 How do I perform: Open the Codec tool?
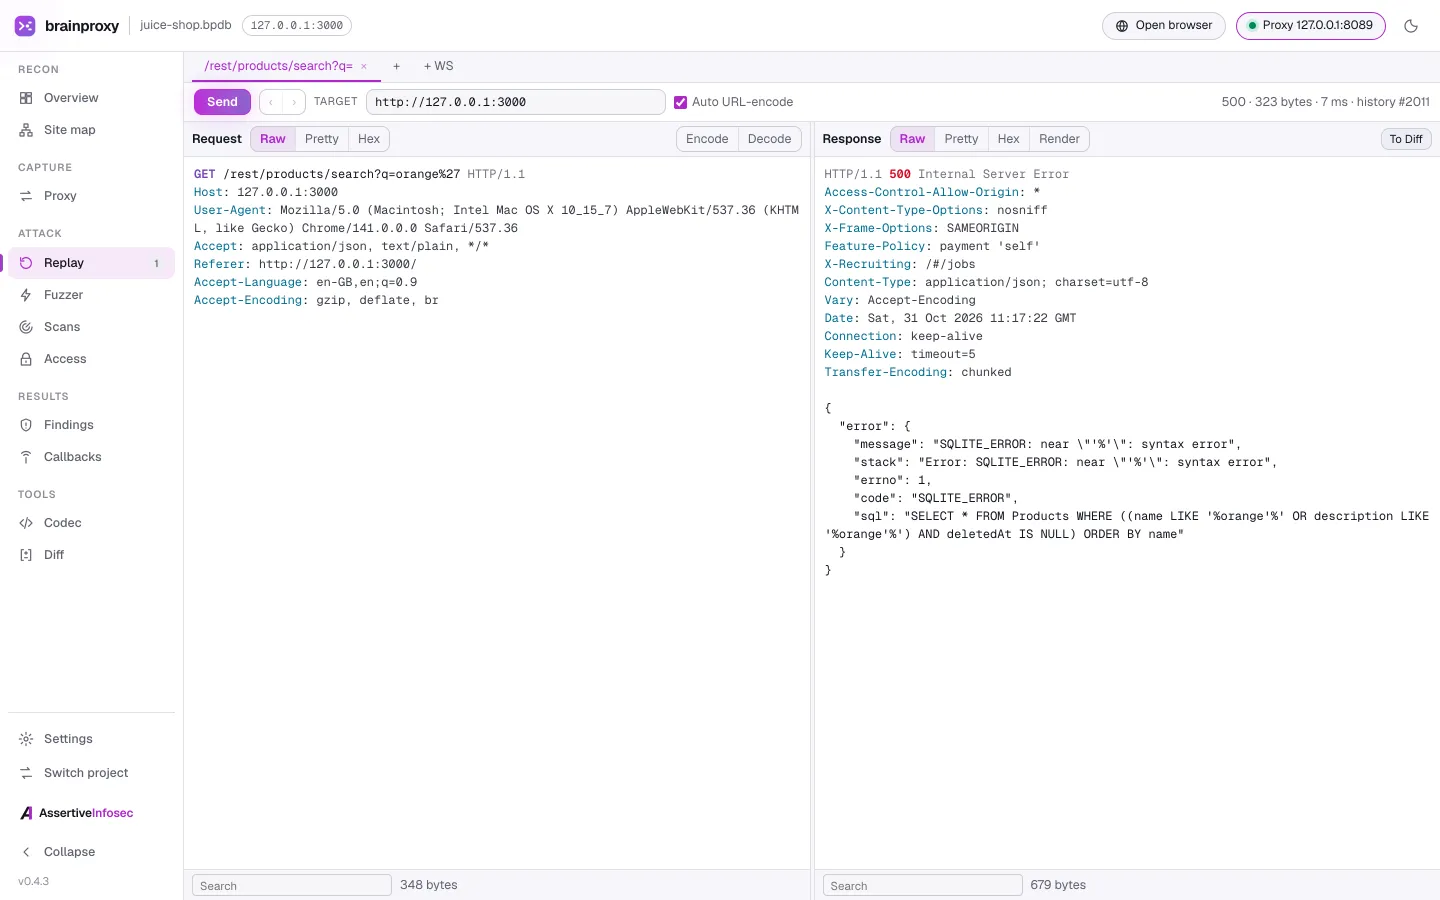pyautogui.click(x=91, y=523)
